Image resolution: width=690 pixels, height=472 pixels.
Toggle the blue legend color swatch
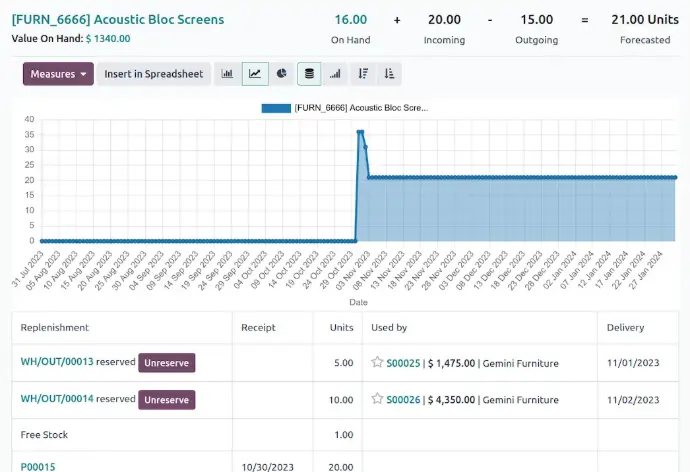[276, 108]
